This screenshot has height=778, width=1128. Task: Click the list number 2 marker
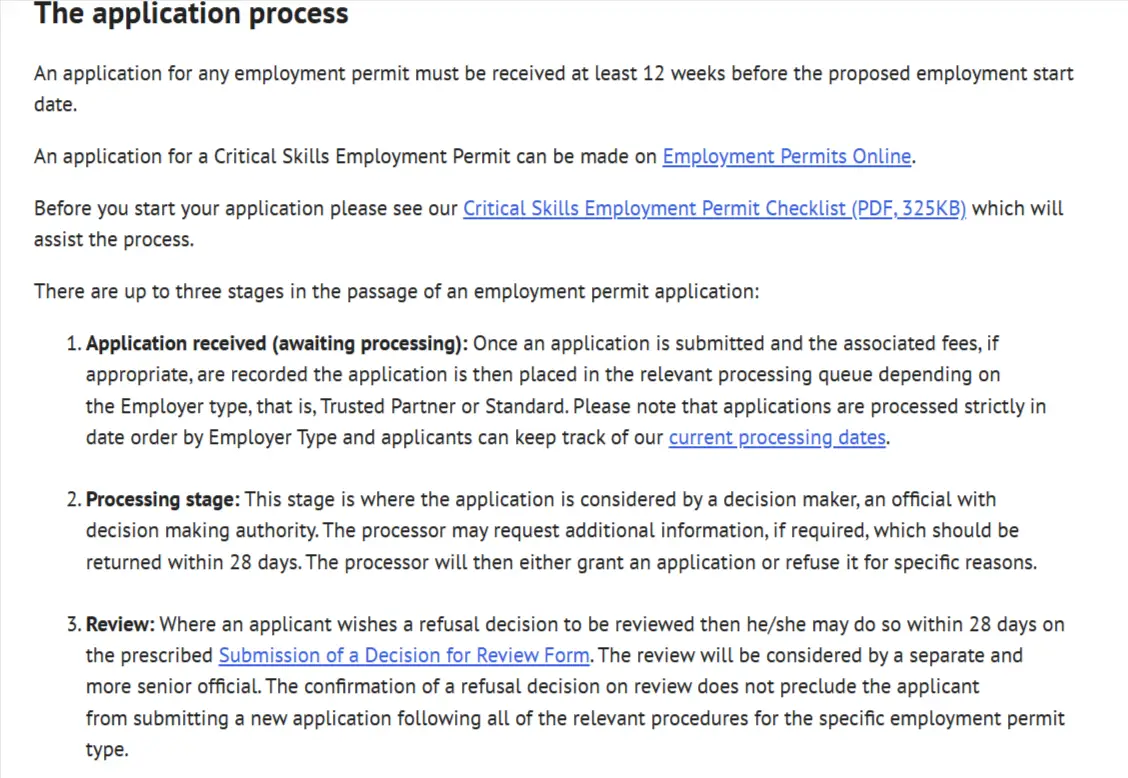tap(73, 499)
